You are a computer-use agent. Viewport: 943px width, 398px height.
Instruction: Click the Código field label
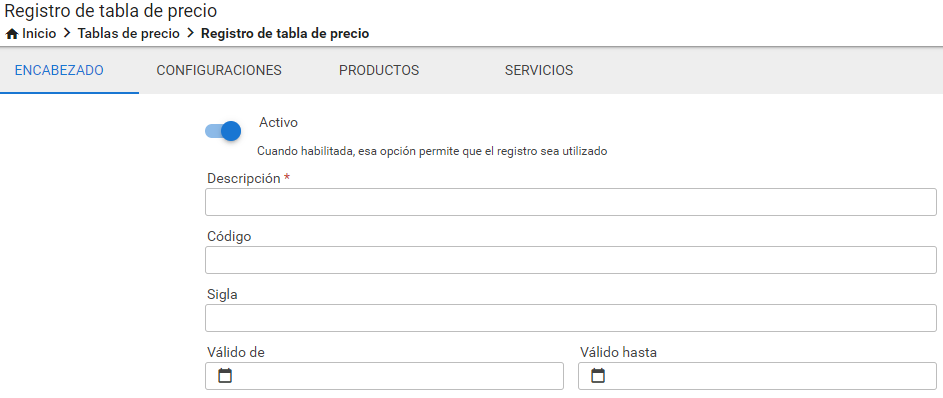[229, 236]
